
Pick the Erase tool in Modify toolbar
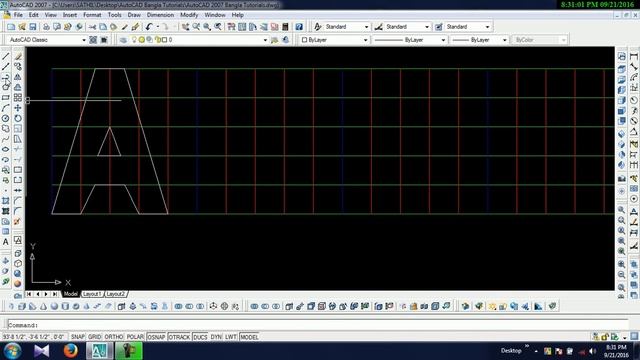18,56
